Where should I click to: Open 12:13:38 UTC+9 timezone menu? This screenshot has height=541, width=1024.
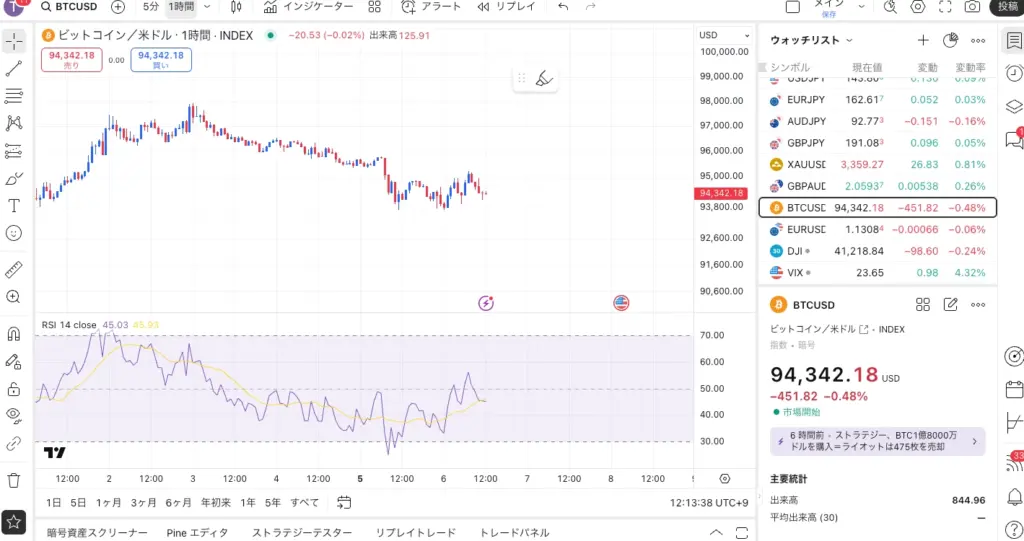(x=709, y=503)
